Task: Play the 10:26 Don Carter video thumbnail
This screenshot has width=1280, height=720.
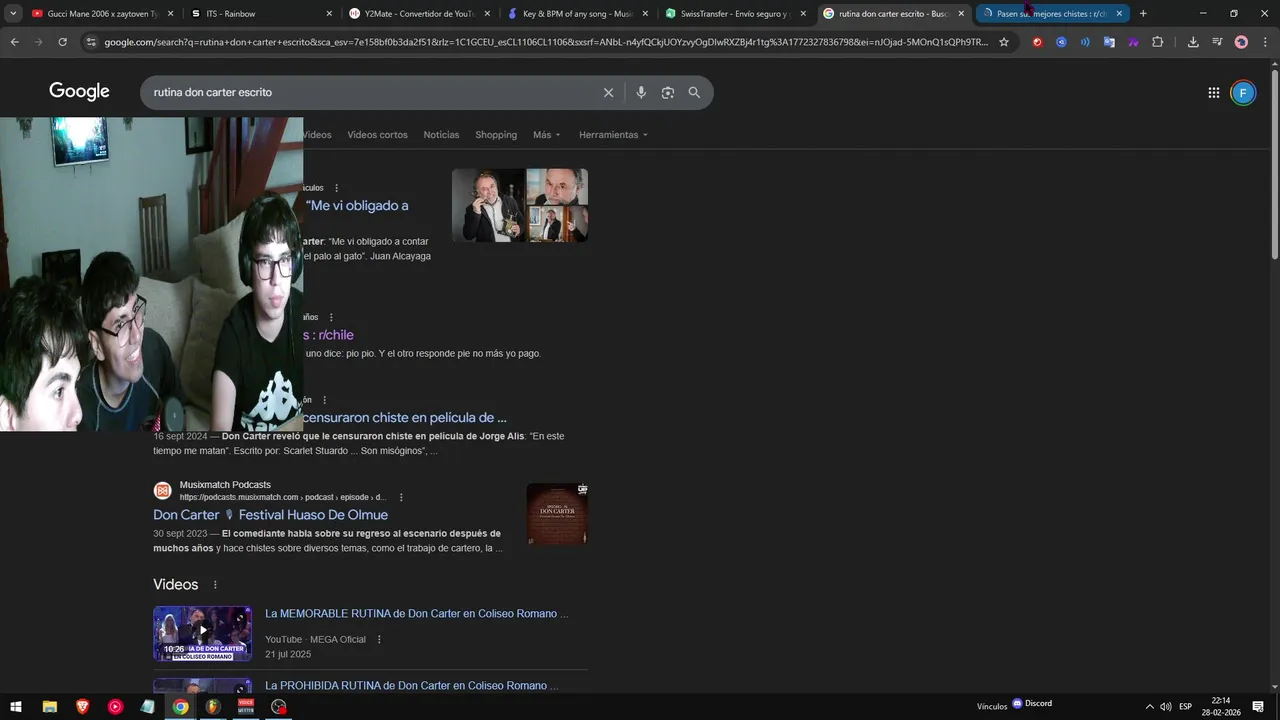Action: pyautogui.click(x=202, y=634)
